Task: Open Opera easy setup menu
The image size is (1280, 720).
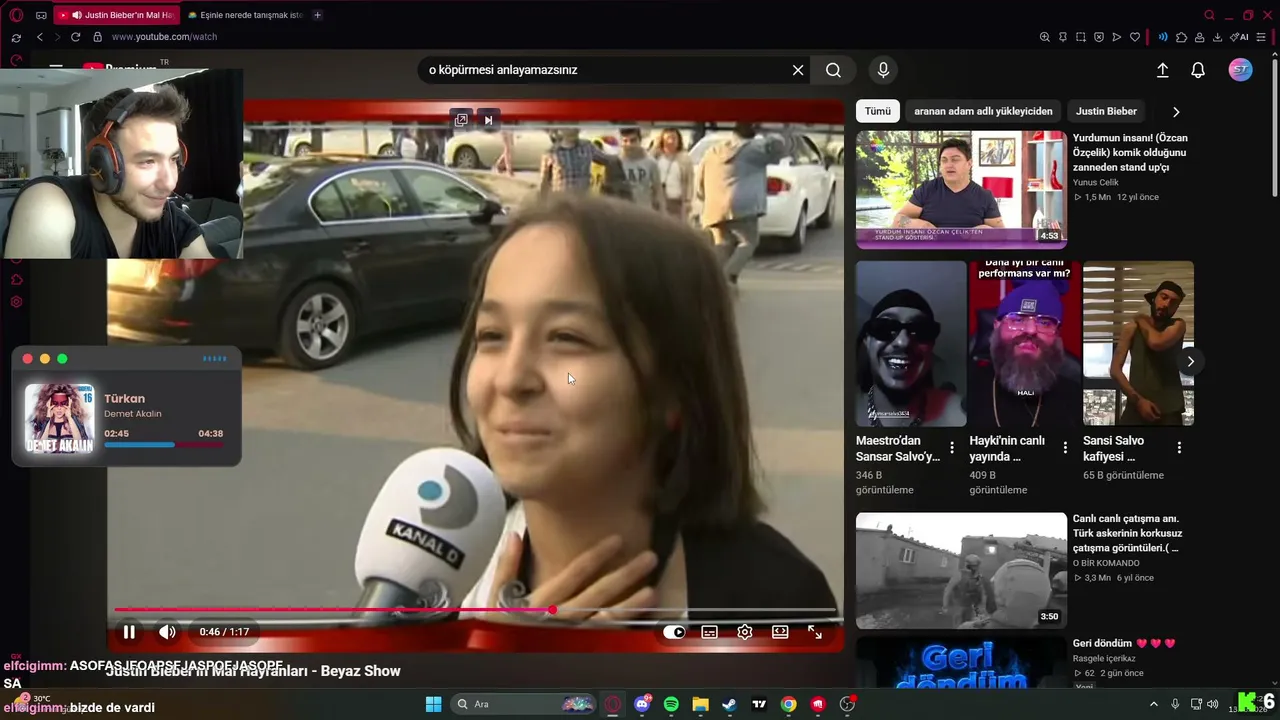Action: [1263, 37]
